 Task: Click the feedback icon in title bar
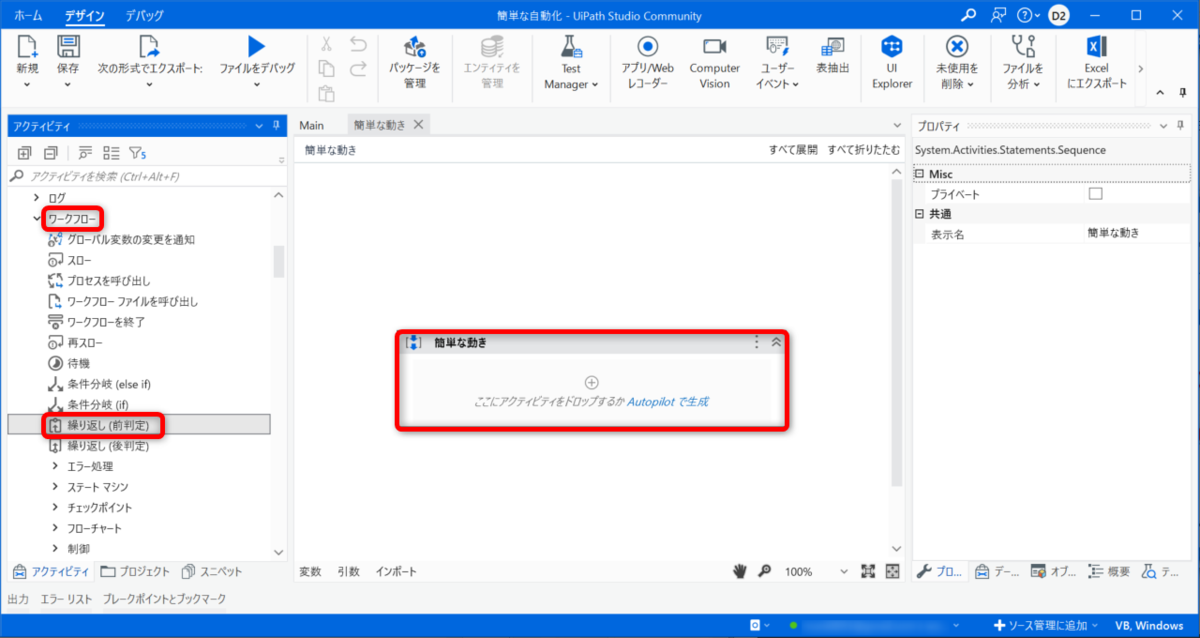pyautogui.click(x=998, y=15)
